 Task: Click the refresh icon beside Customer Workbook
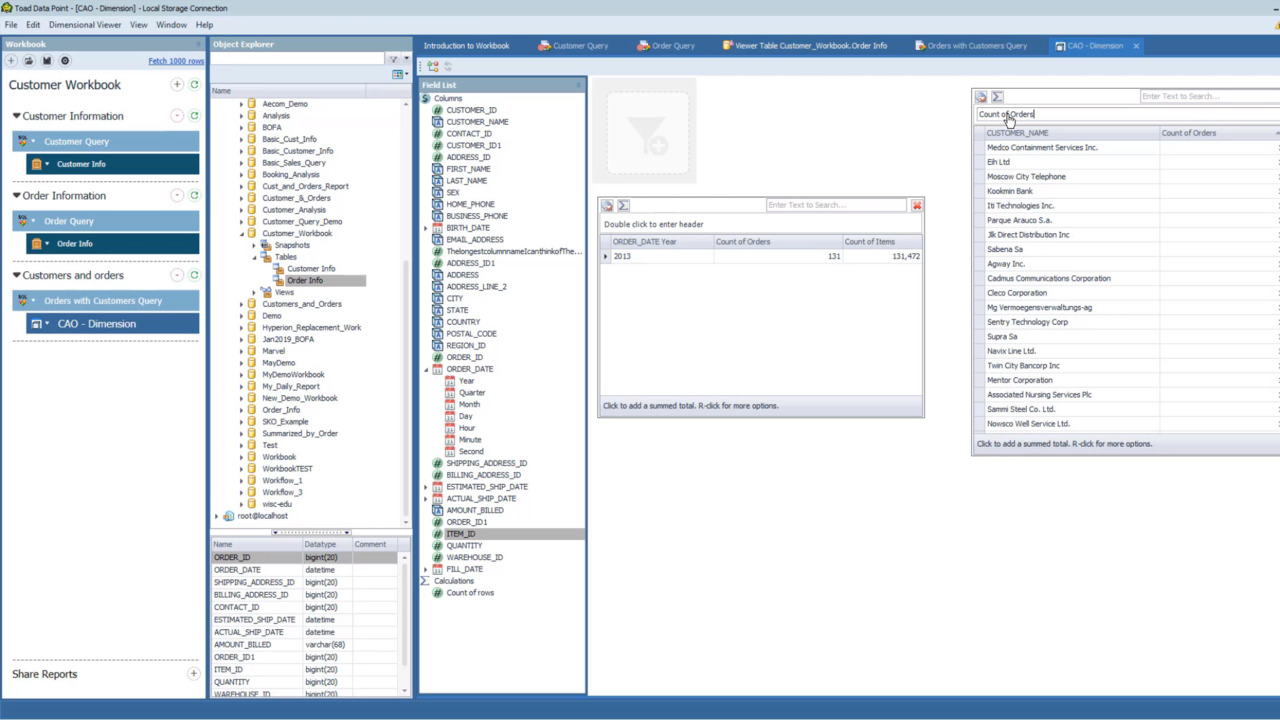(x=194, y=84)
